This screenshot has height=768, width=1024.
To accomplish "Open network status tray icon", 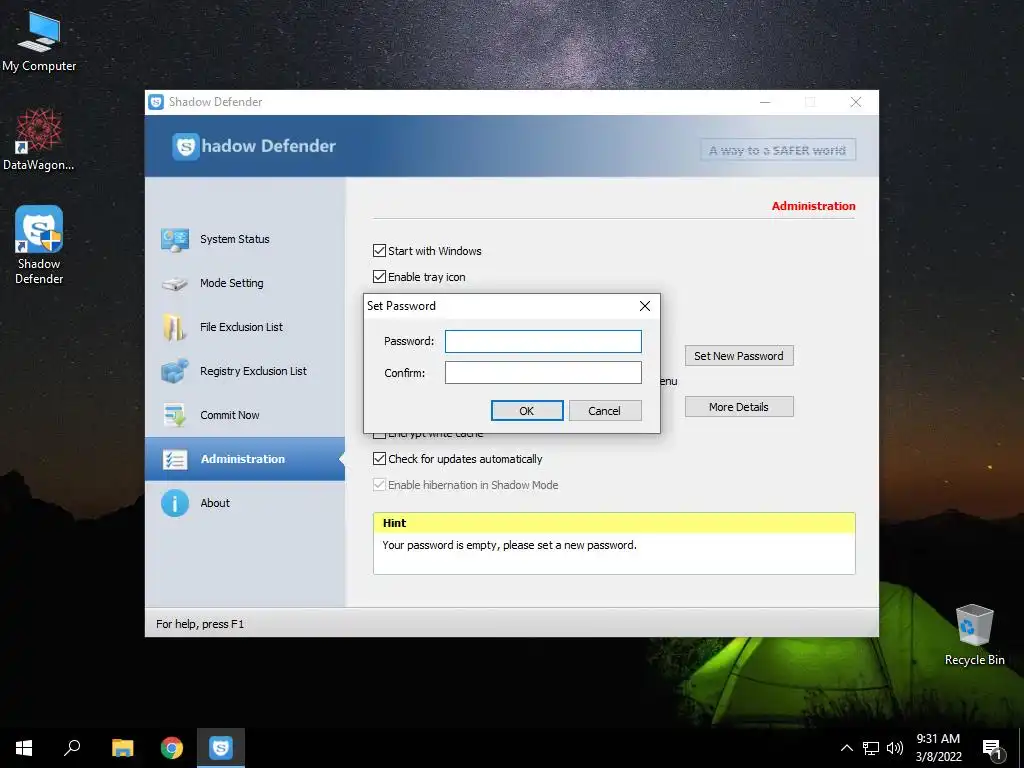I will tap(871, 748).
